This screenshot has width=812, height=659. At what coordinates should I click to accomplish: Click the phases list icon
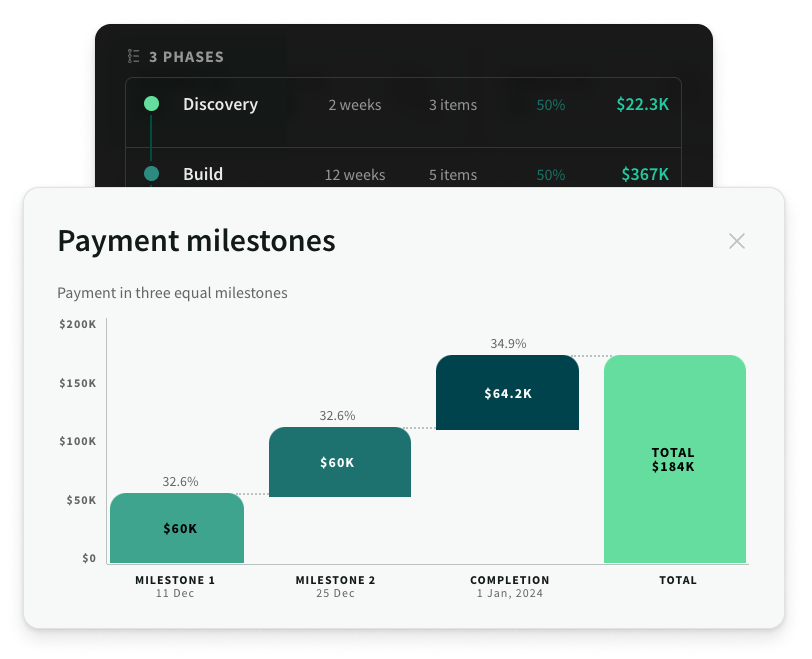point(133,57)
